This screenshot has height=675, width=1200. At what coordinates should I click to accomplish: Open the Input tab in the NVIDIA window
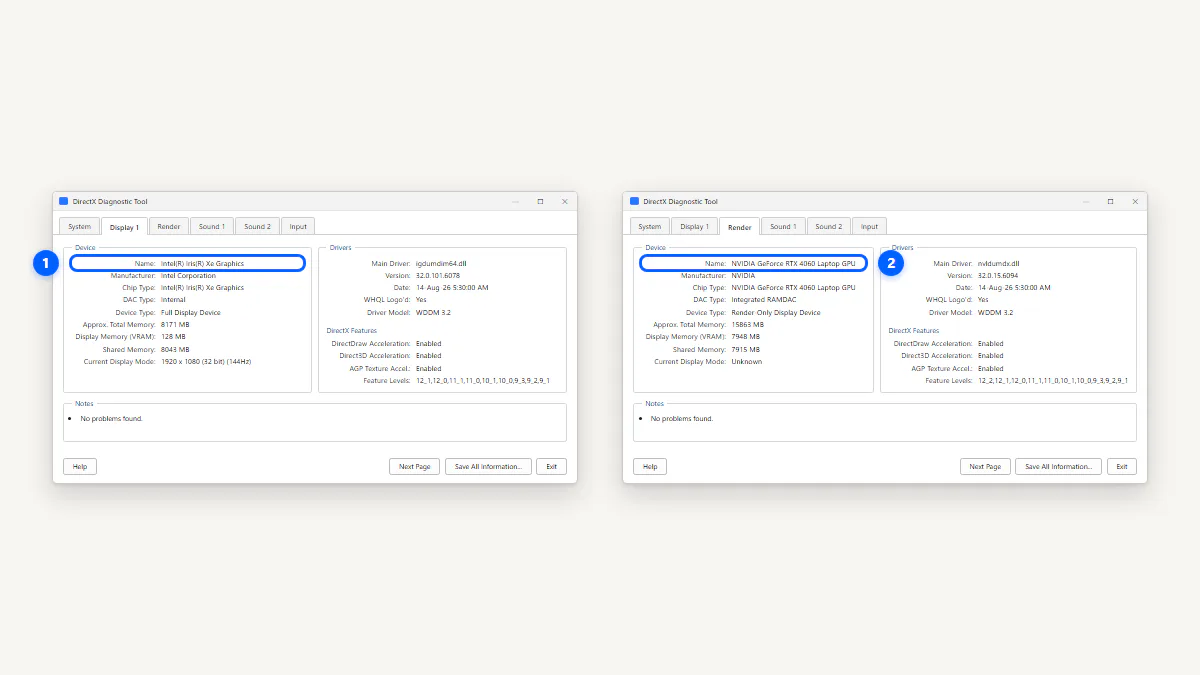pyautogui.click(x=870, y=227)
